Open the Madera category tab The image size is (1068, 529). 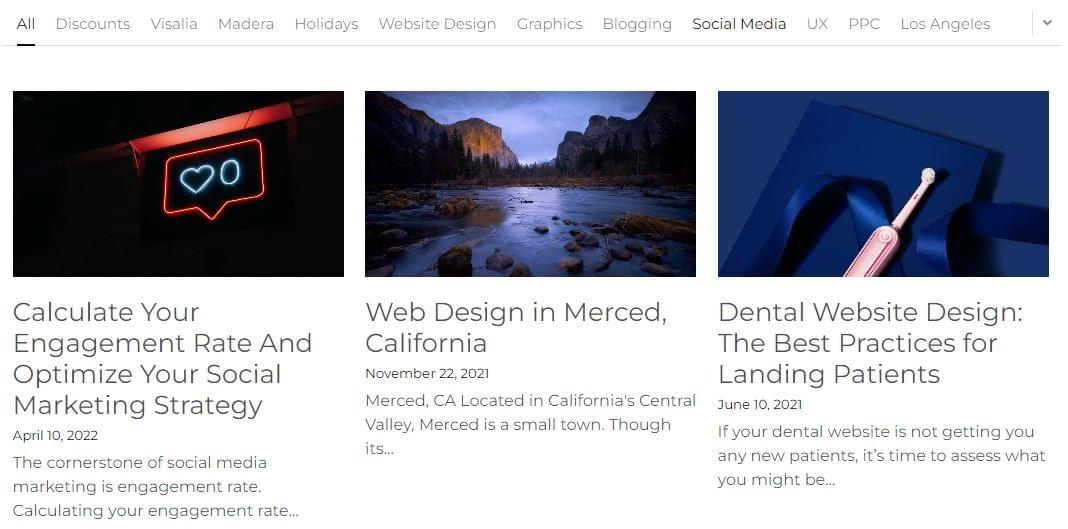(x=246, y=24)
